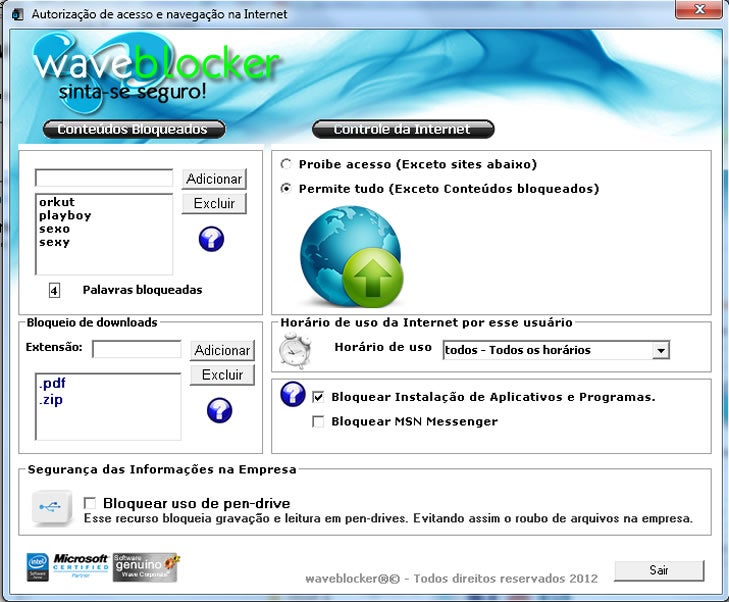Click the 'Palavras bloqueadas' label

coord(142,290)
